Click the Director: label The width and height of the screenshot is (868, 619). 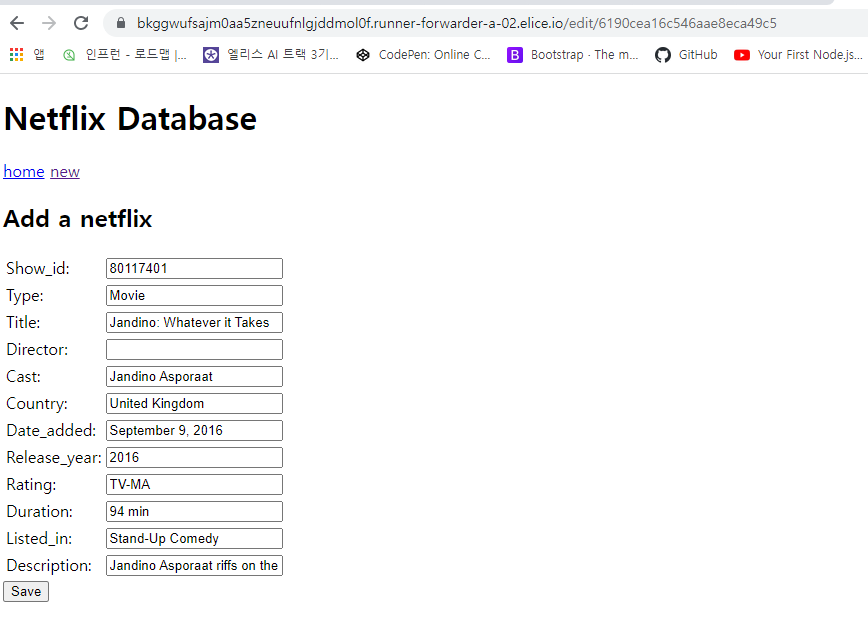(x=37, y=349)
